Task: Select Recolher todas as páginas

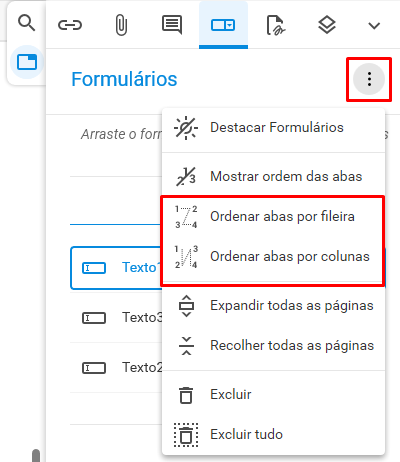Action: click(x=273, y=345)
